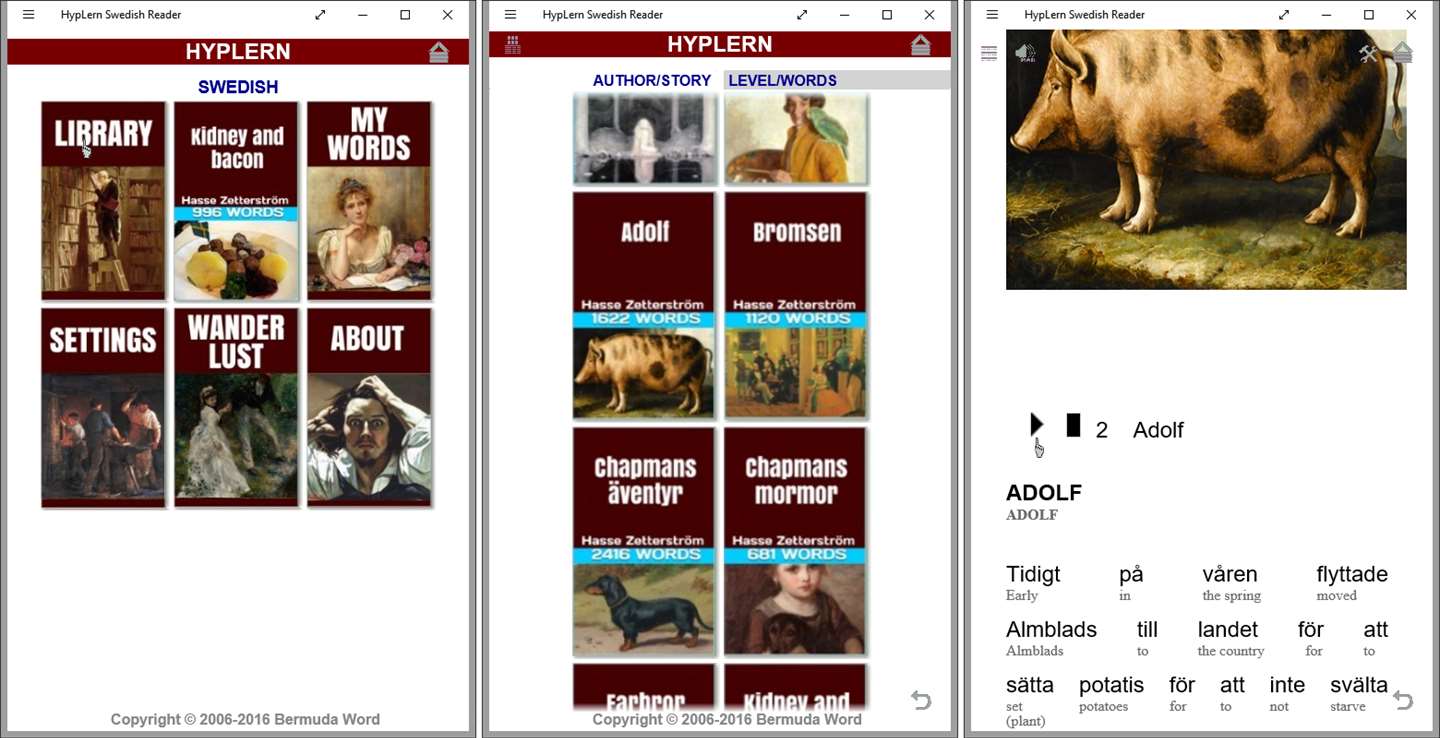Click the word 'till'

coord(1147,629)
